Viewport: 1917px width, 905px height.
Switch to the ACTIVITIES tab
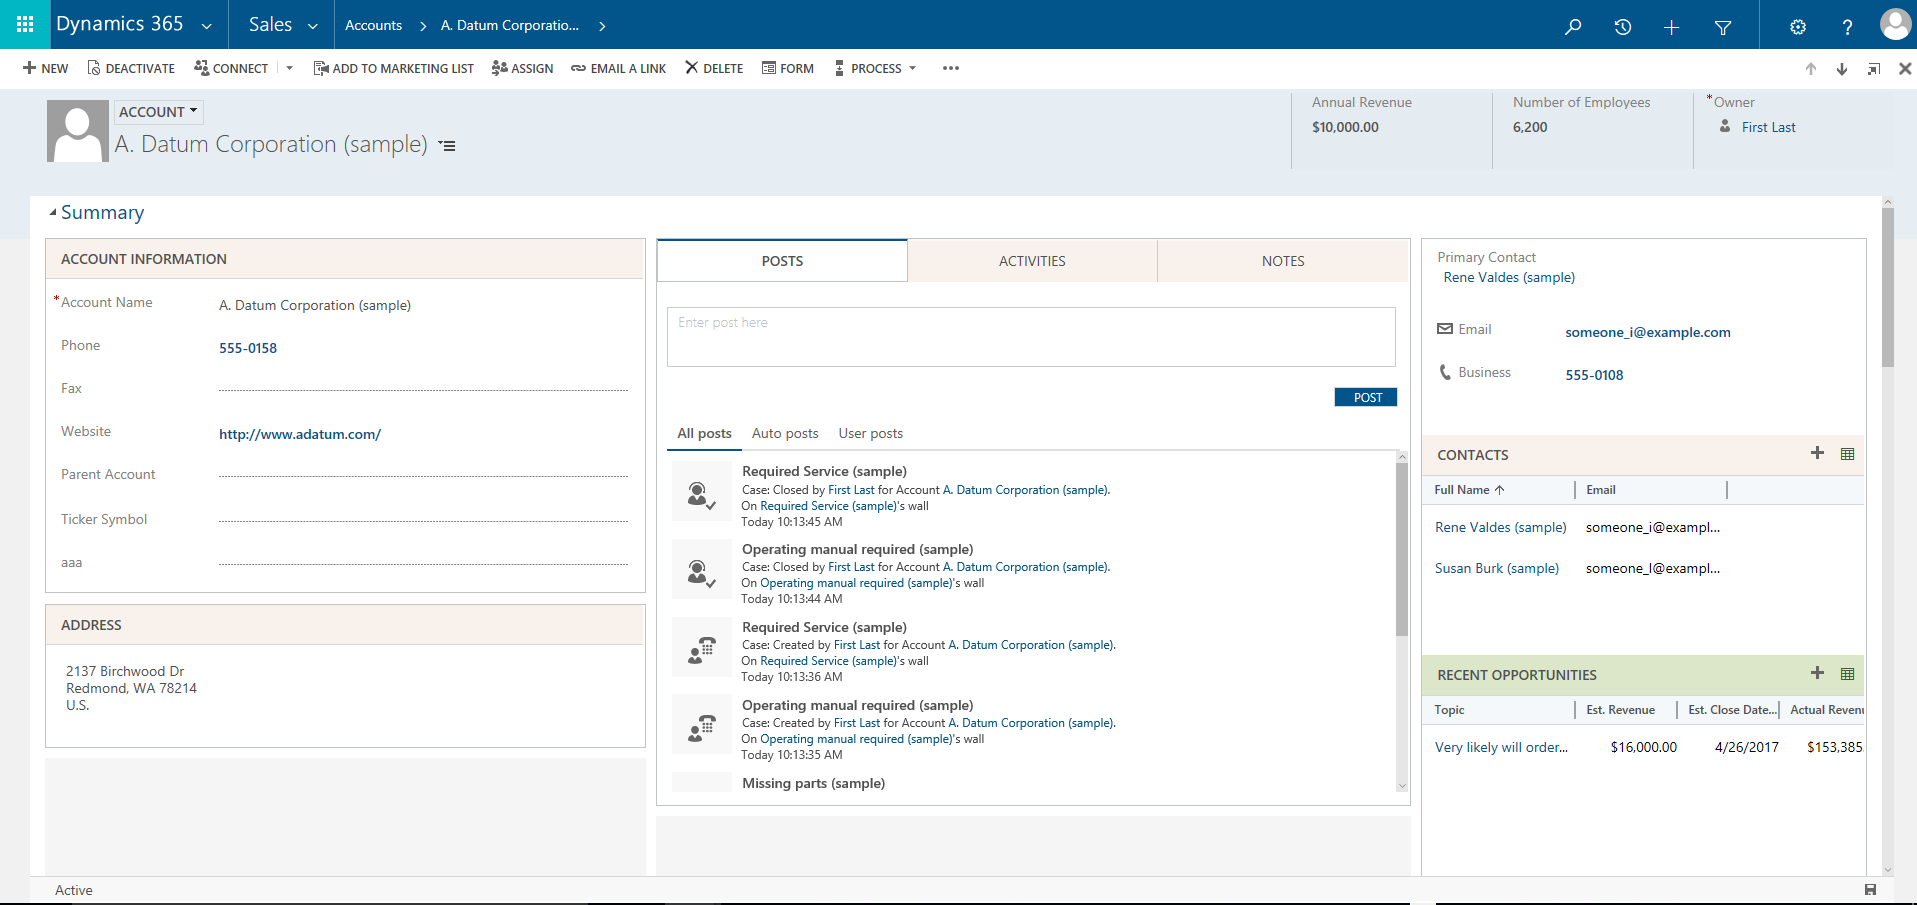click(x=1032, y=261)
